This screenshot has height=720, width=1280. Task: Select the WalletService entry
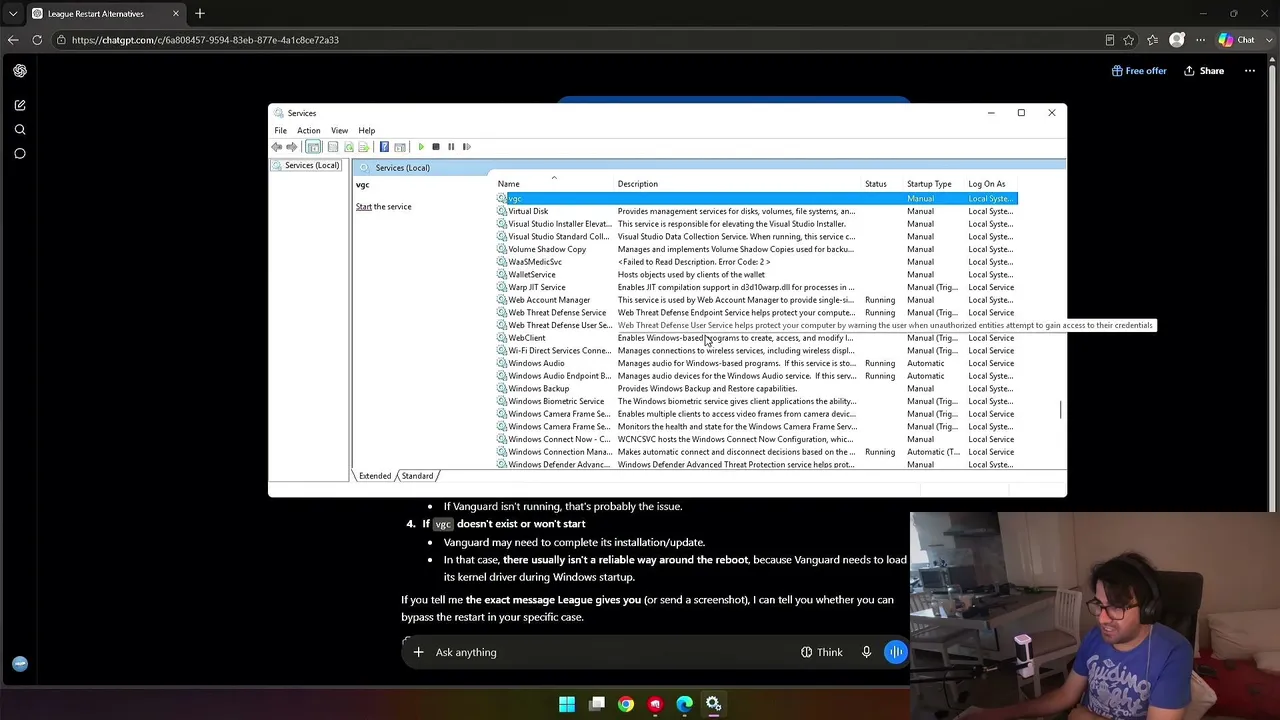tap(757, 275)
